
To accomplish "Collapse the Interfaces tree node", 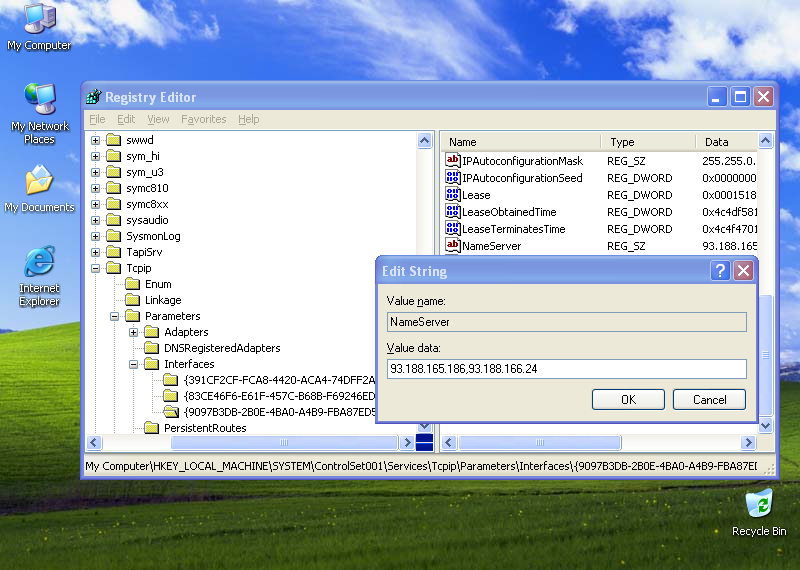I will [x=134, y=364].
